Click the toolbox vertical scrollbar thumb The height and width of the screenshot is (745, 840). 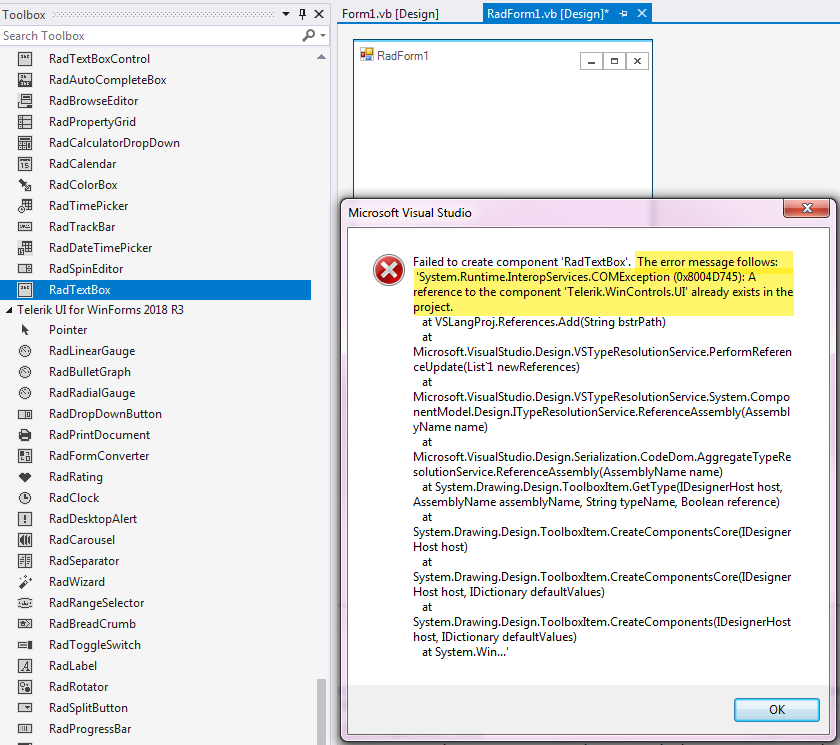click(x=321, y=711)
